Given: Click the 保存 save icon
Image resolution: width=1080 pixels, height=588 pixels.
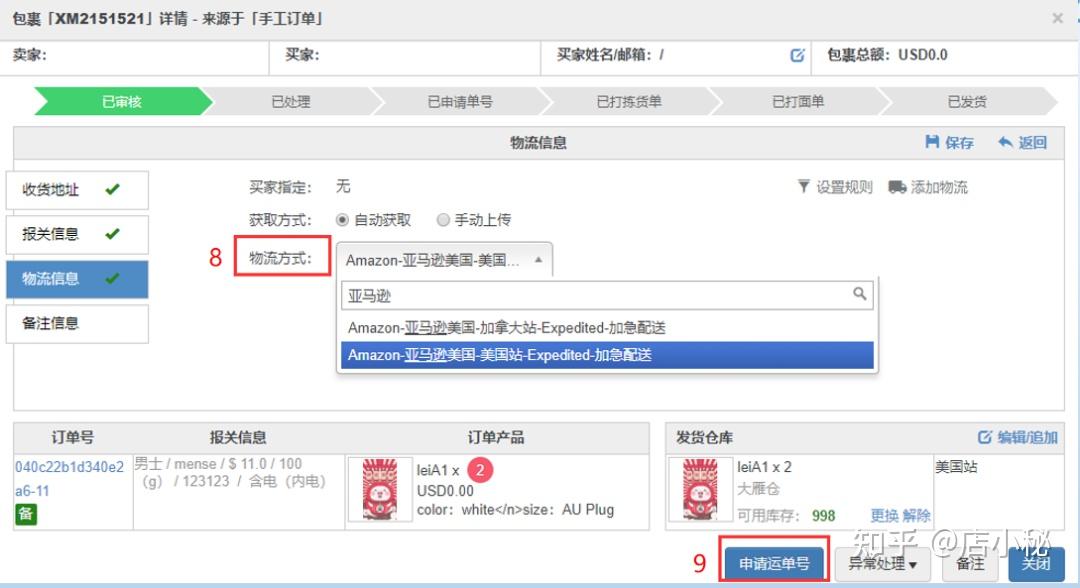Looking at the screenshot, I should point(930,142).
